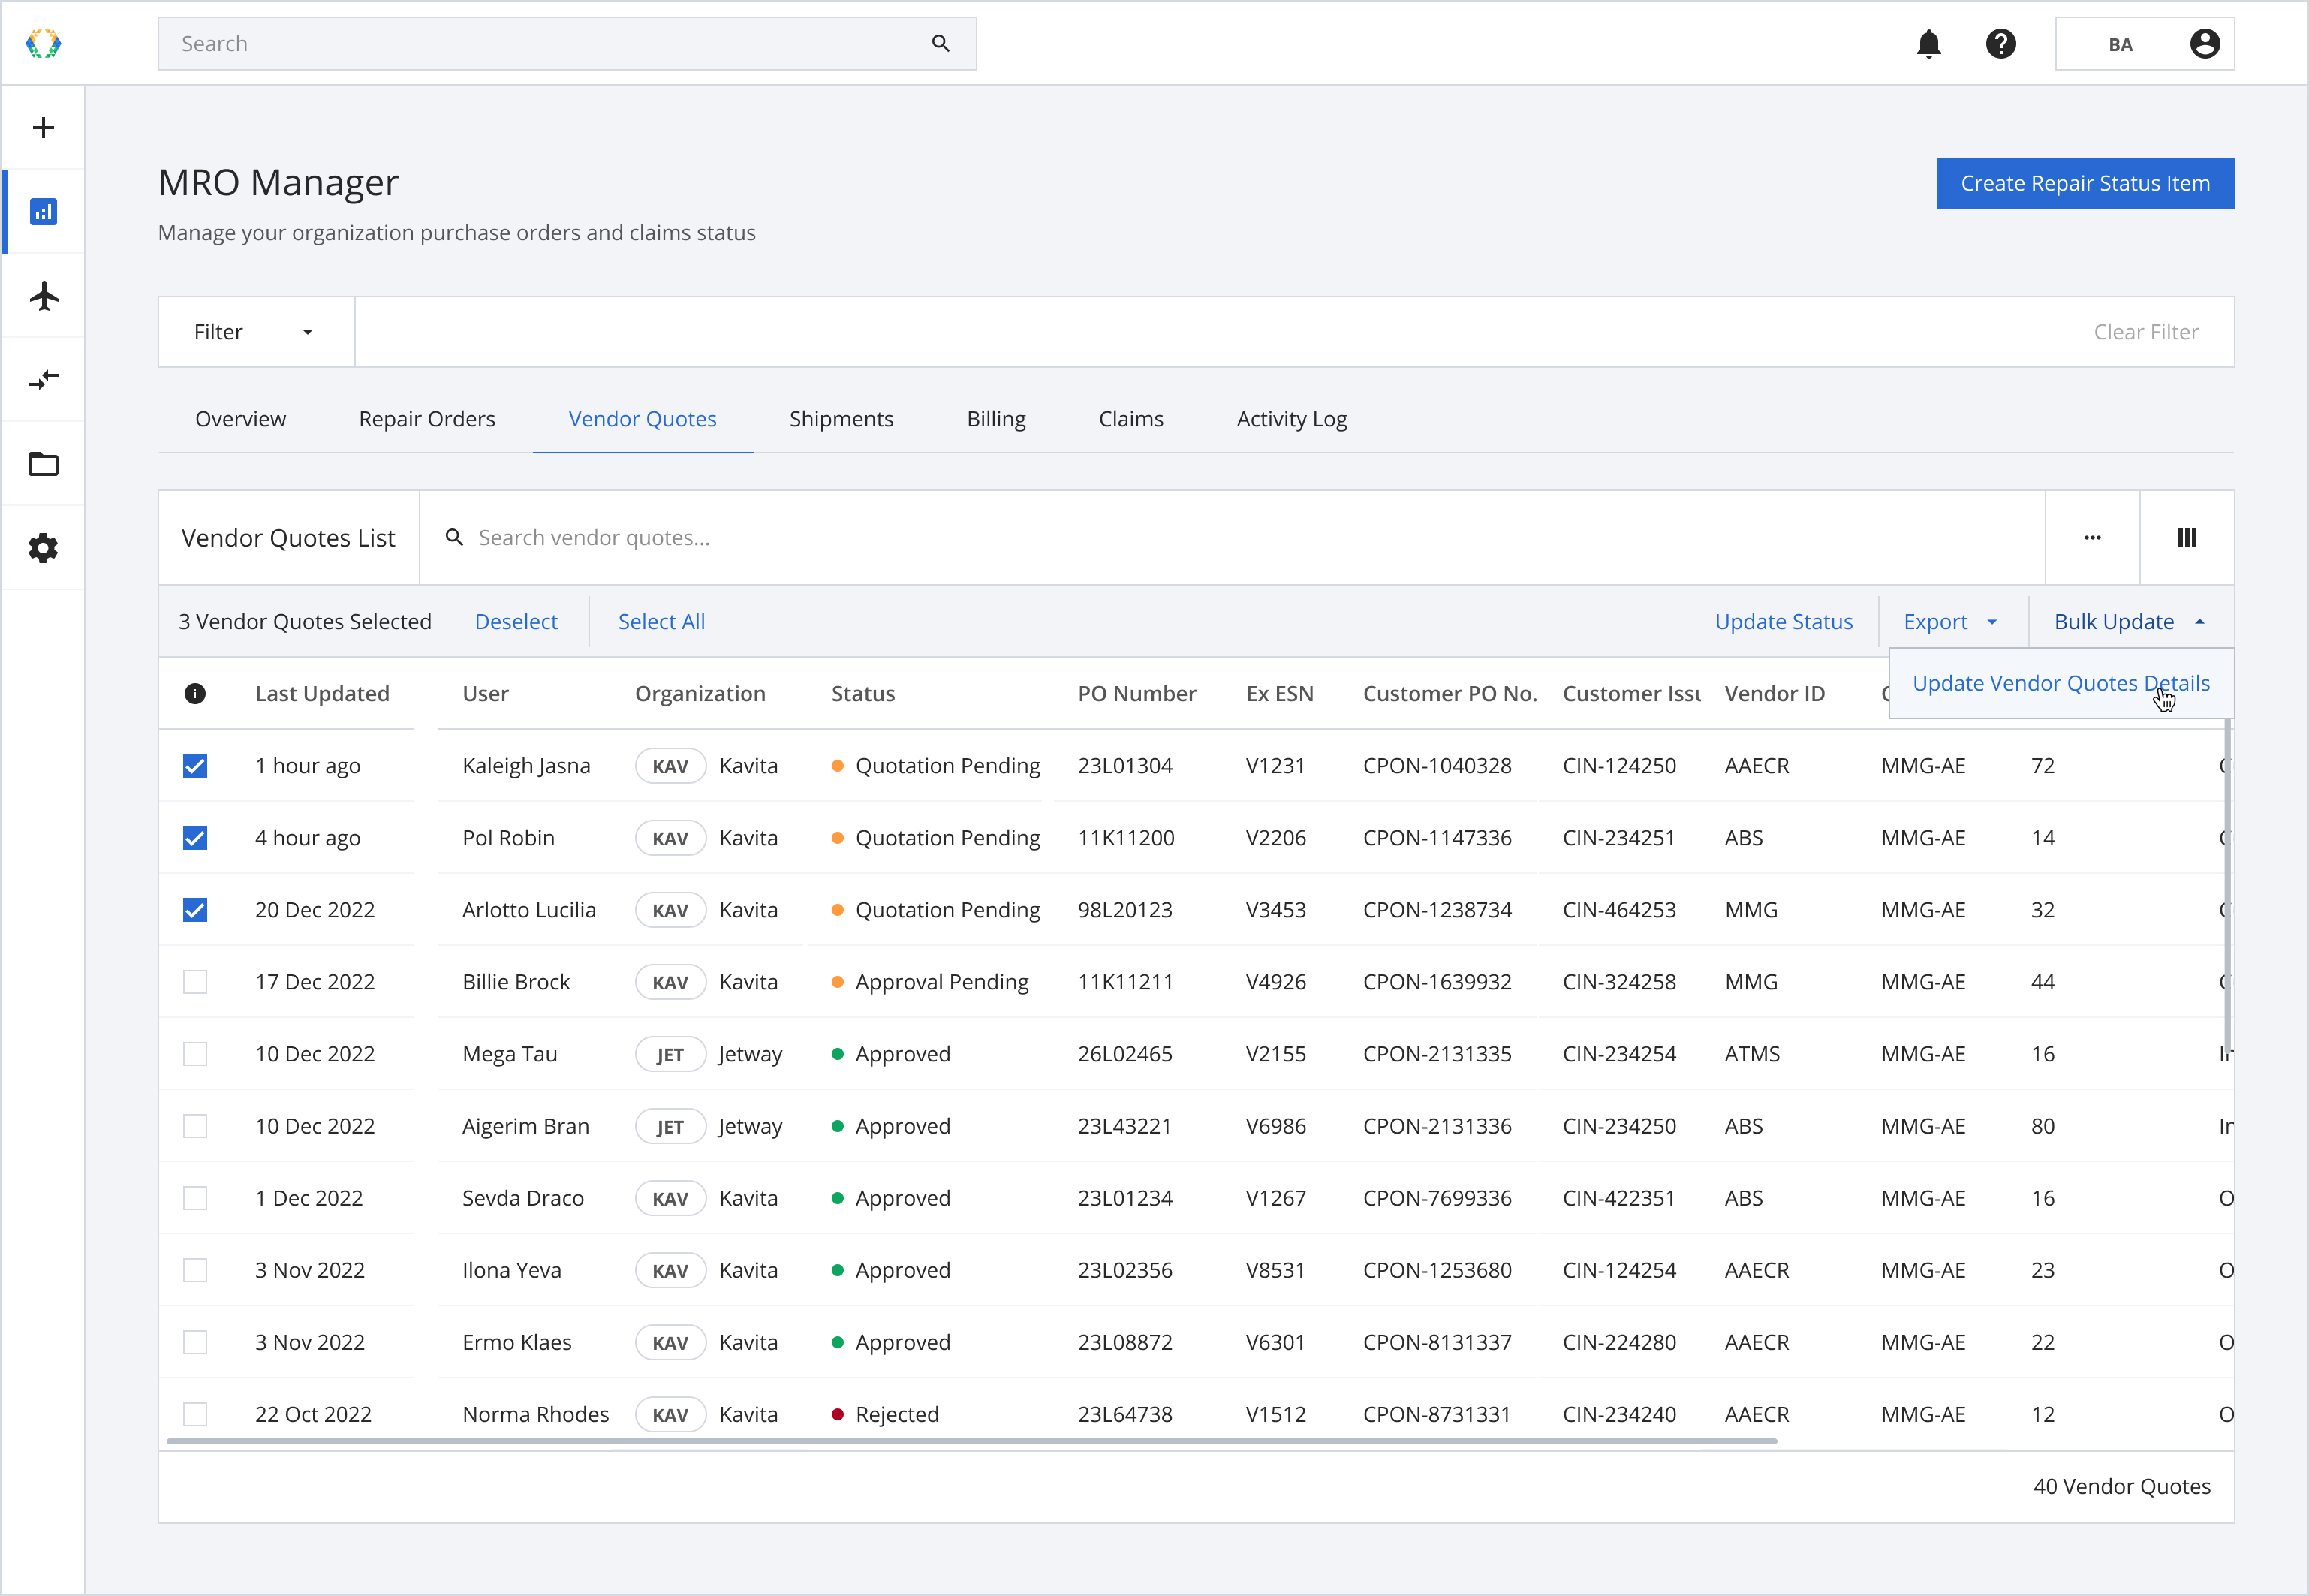Click CIN-464253 customer issue cell
This screenshot has width=2309, height=1596.
pyautogui.click(x=1619, y=910)
